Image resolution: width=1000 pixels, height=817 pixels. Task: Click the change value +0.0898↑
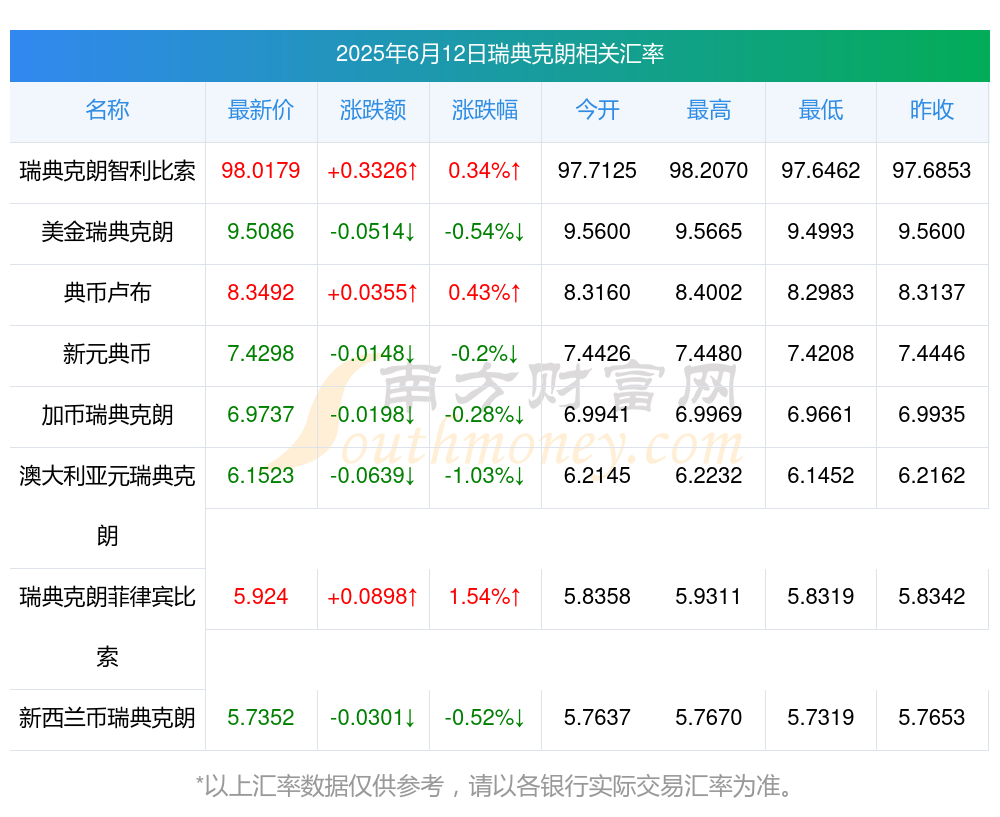click(x=373, y=597)
